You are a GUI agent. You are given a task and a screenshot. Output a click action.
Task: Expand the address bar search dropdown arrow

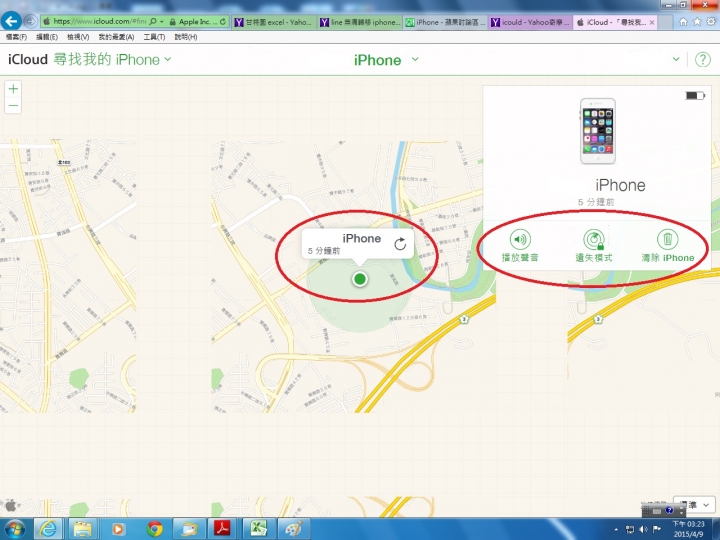[x=162, y=22]
